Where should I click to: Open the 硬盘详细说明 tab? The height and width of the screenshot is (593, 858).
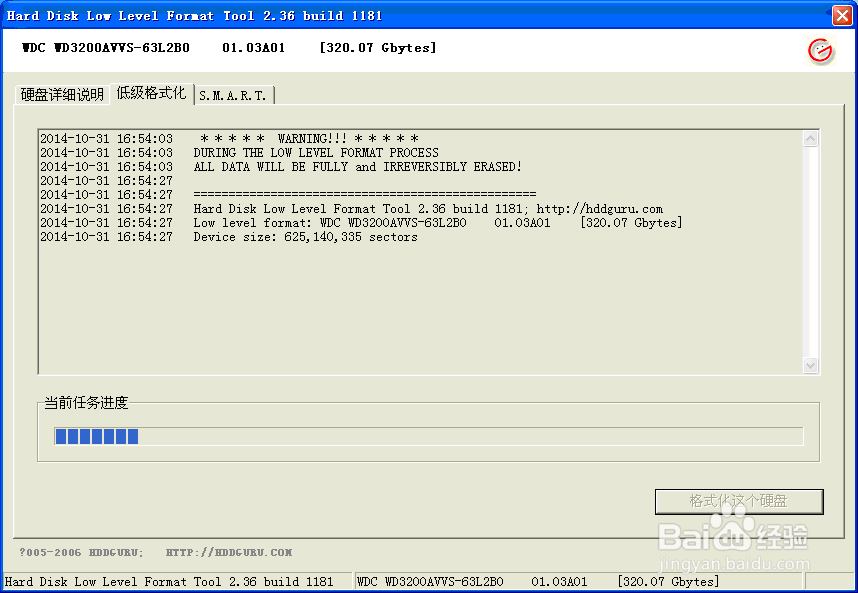point(62,95)
